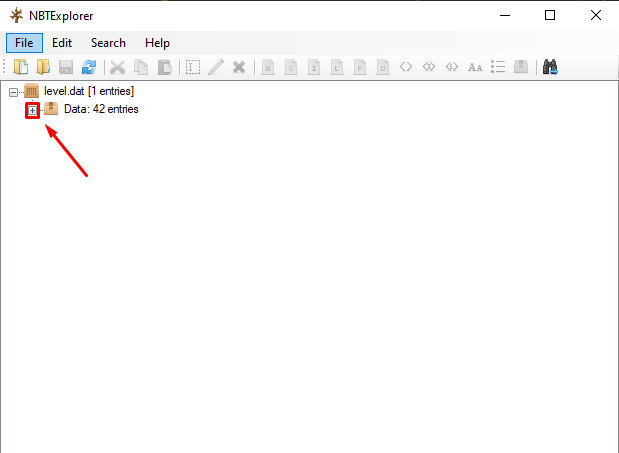
Task: Click the Refresh toolbar icon
Action: (89, 67)
